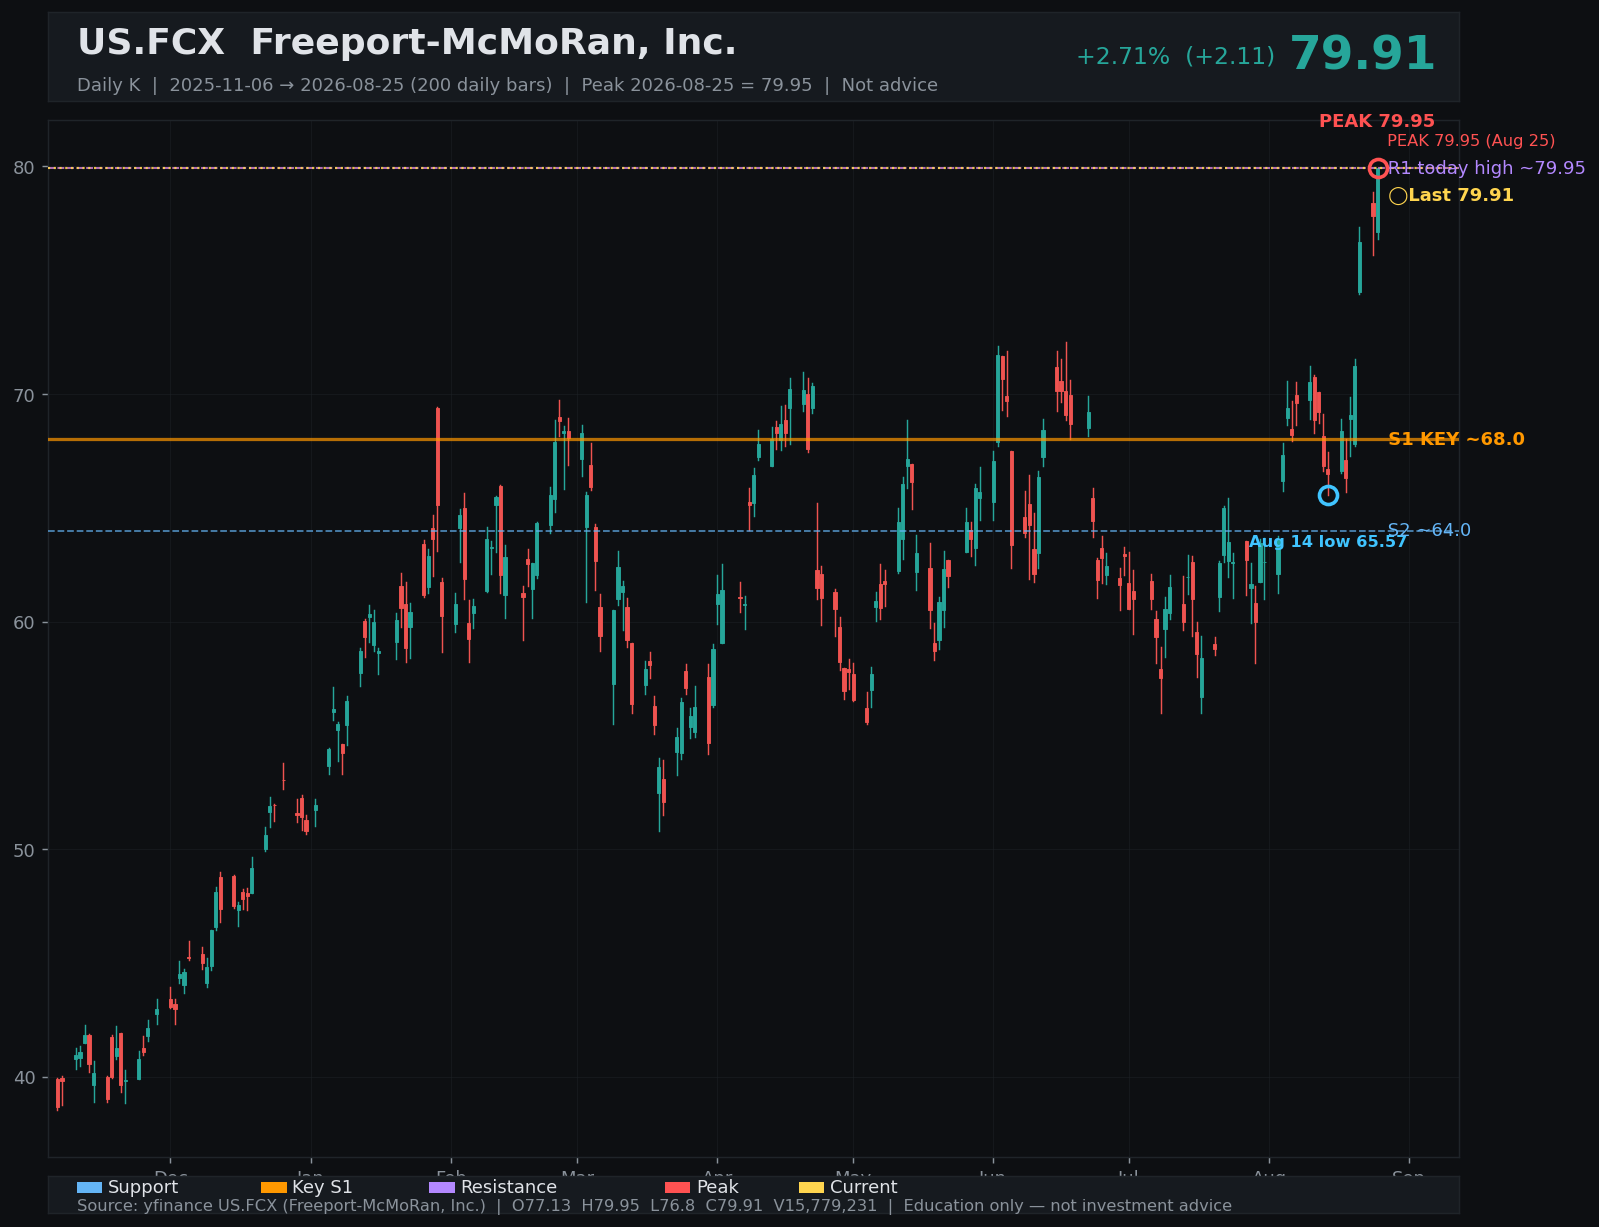Click the 50 y-axis tick label
This screenshot has width=1599, height=1227.
[24, 850]
